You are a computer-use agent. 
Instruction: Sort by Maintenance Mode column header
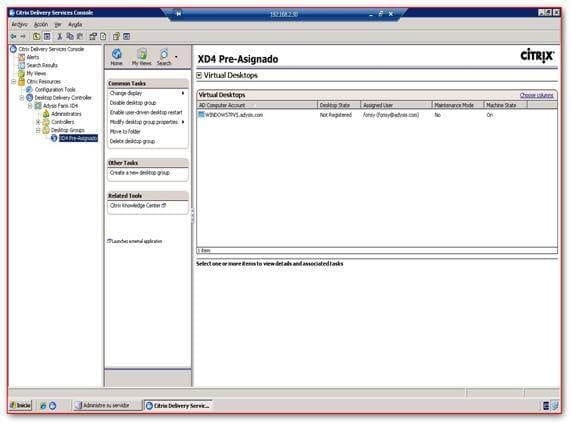458,105
